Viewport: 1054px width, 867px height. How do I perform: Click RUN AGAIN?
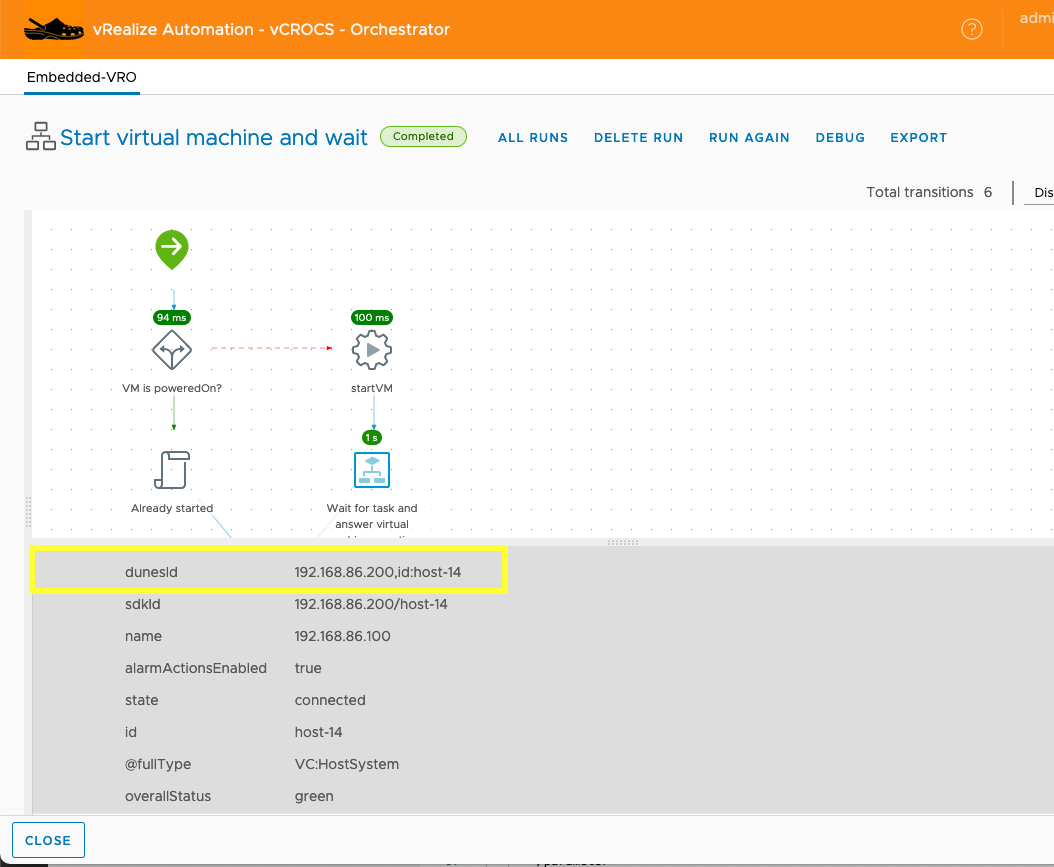tap(749, 138)
